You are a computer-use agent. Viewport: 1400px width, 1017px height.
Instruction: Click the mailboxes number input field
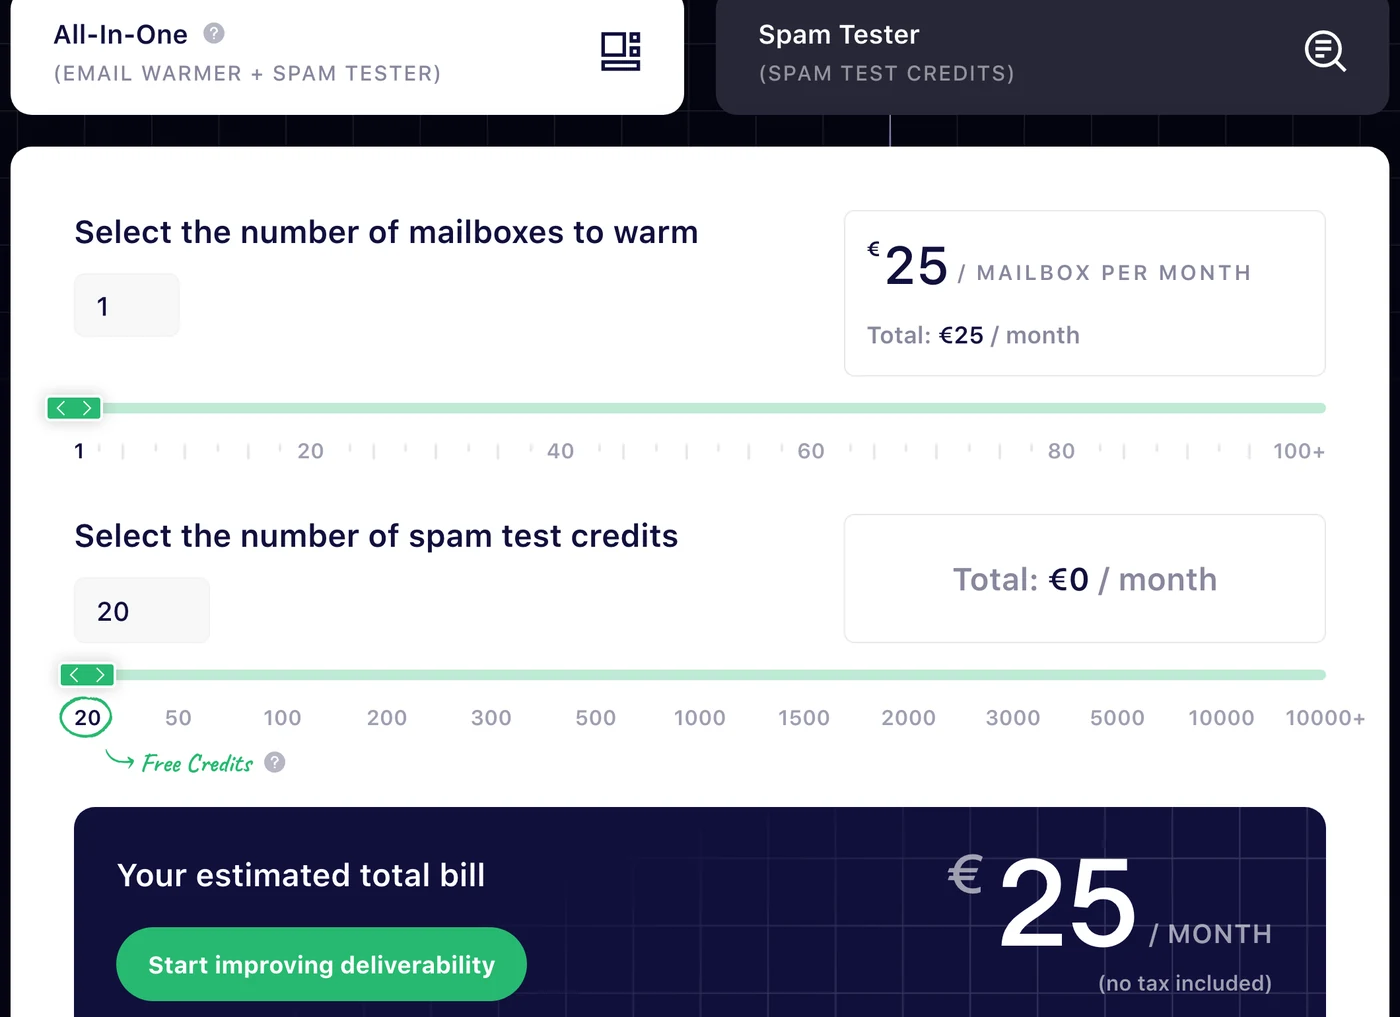127,305
